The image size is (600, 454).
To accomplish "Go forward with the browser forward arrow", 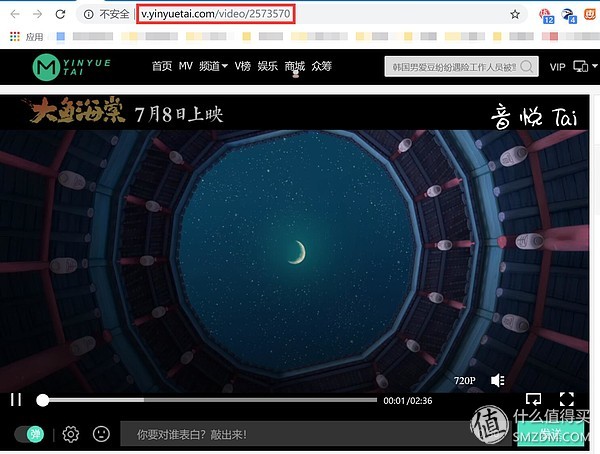I will 38,14.
